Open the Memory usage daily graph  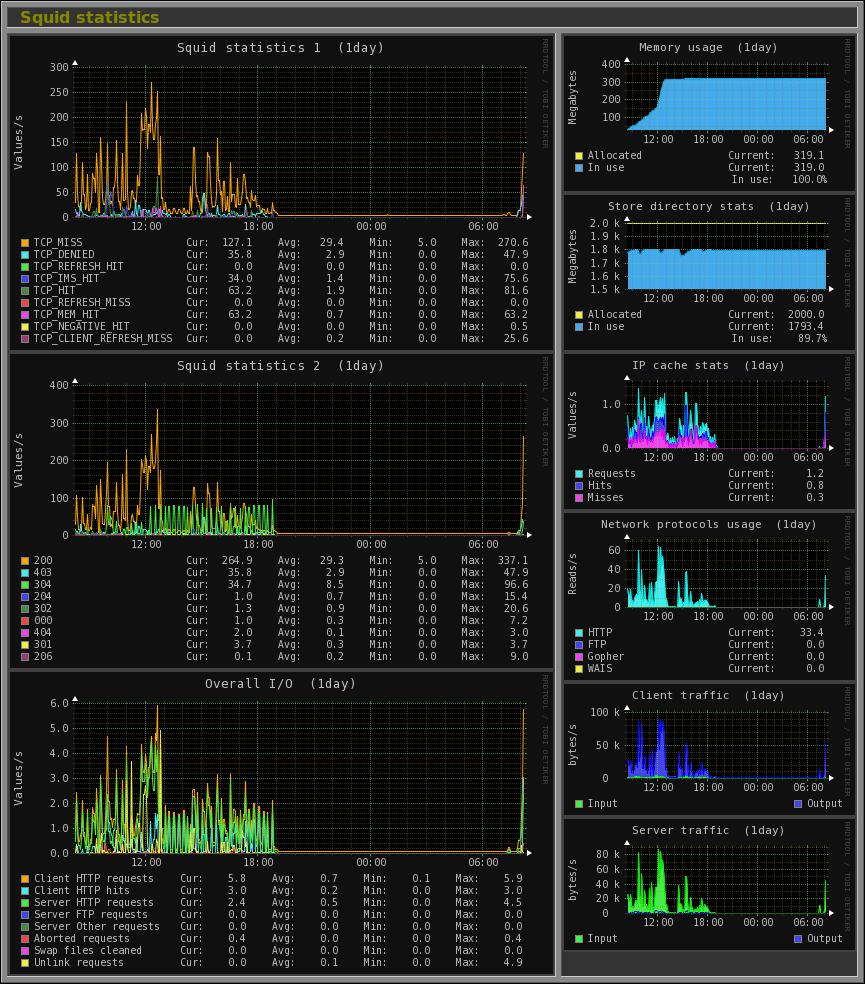[x=709, y=113]
